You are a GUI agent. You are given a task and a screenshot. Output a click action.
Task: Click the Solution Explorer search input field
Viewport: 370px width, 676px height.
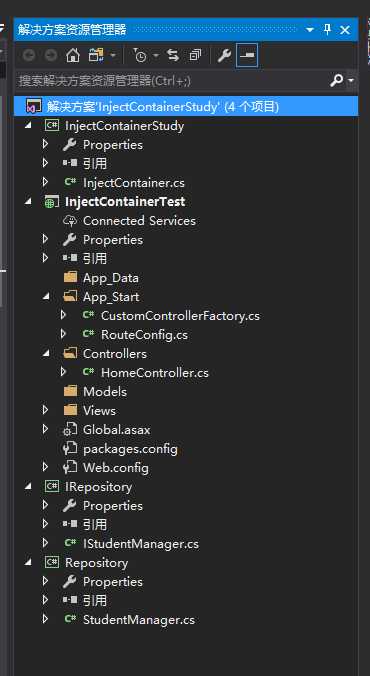click(x=171, y=80)
